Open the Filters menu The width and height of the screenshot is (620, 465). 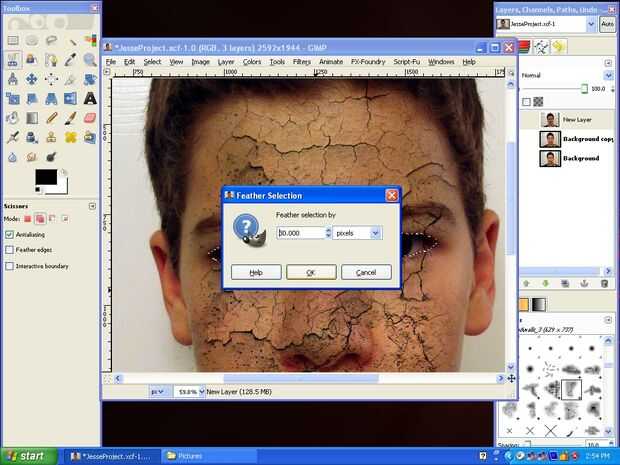click(x=302, y=62)
